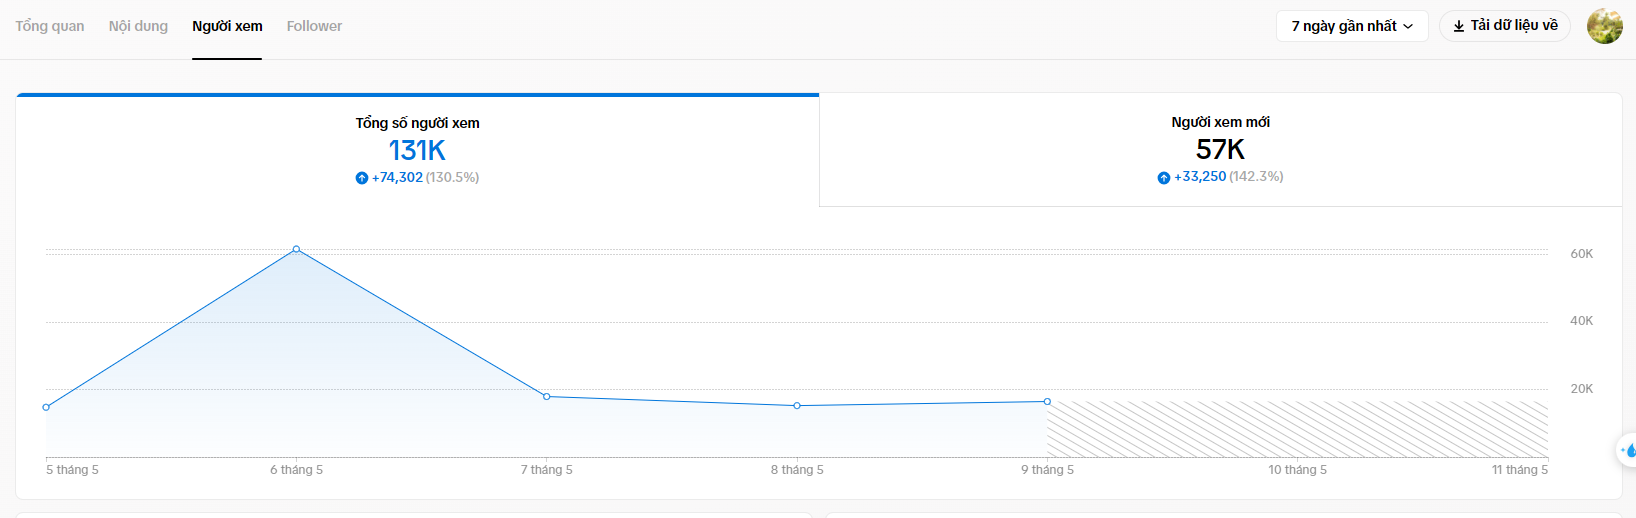1636x518 pixels.
Task: Click the hatched pending-data area of the chart
Action: click(x=1297, y=429)
